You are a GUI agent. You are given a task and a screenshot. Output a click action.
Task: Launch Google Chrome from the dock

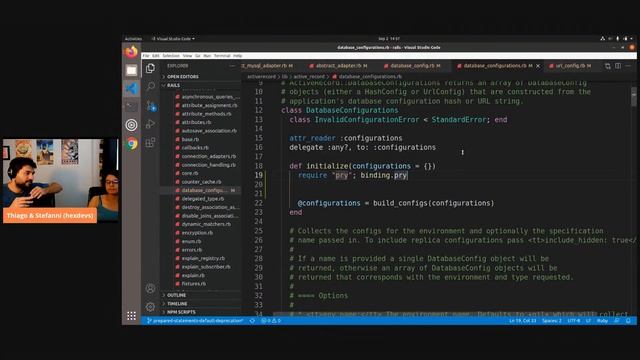point(131,144)
